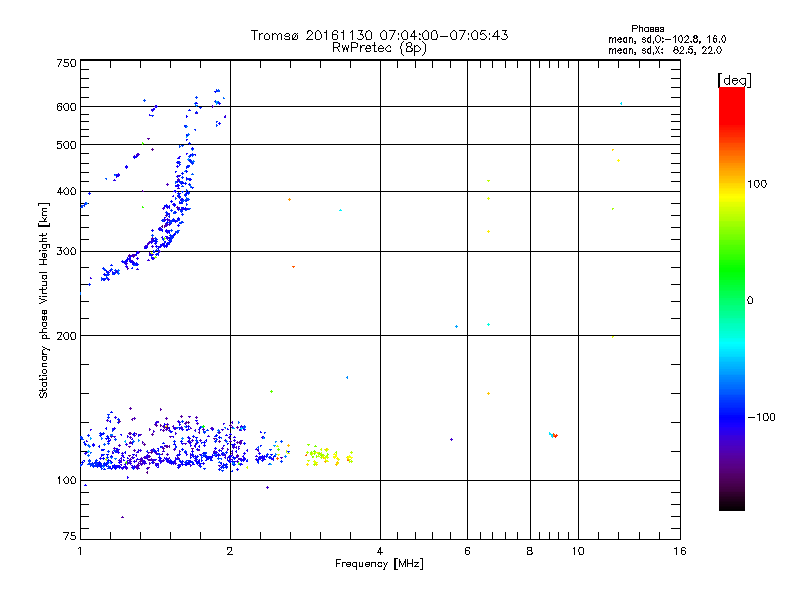Click the phase colorbar gradient
The width and height of the screenshot is (800, 600).
(732, 298)
